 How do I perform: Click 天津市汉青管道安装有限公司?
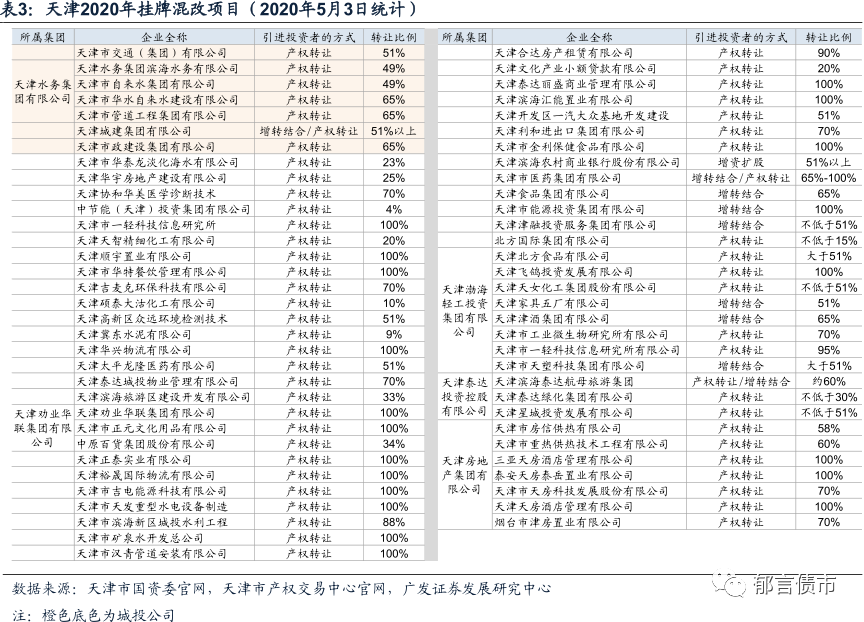152,554
